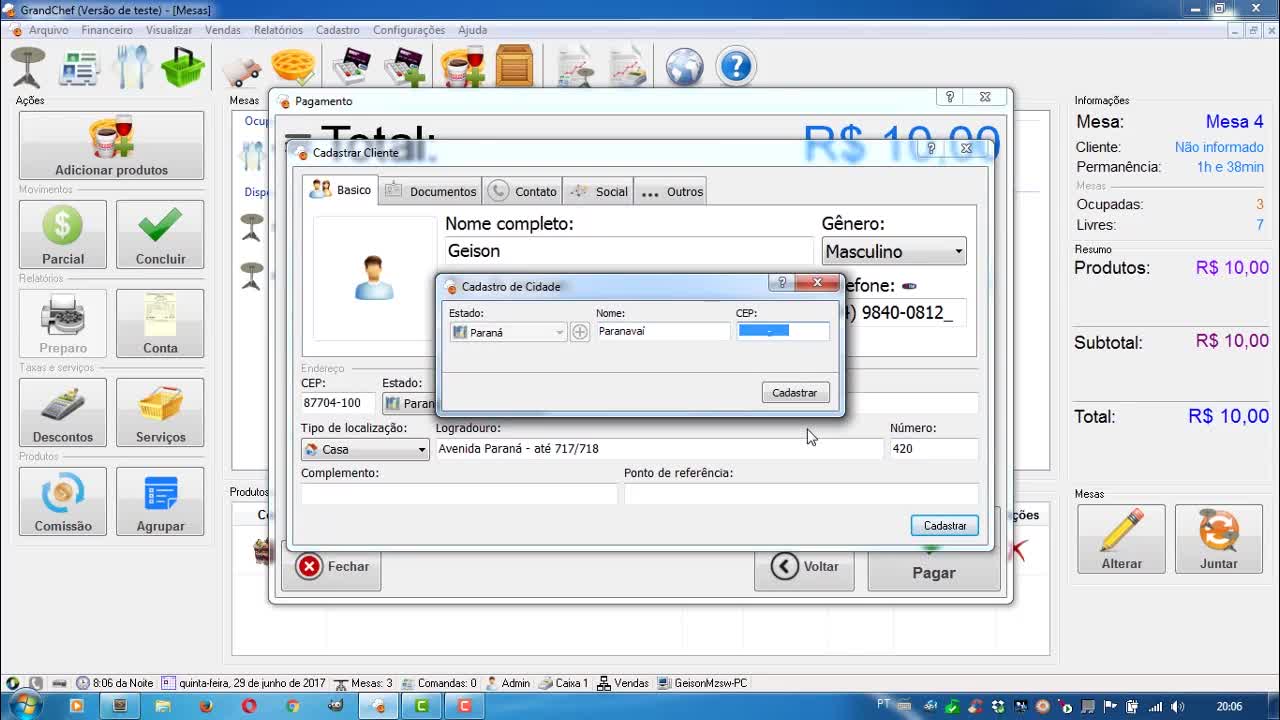Open the Relatórios menu
Screen dimensions: 1280x720
(x=278, y=30)
